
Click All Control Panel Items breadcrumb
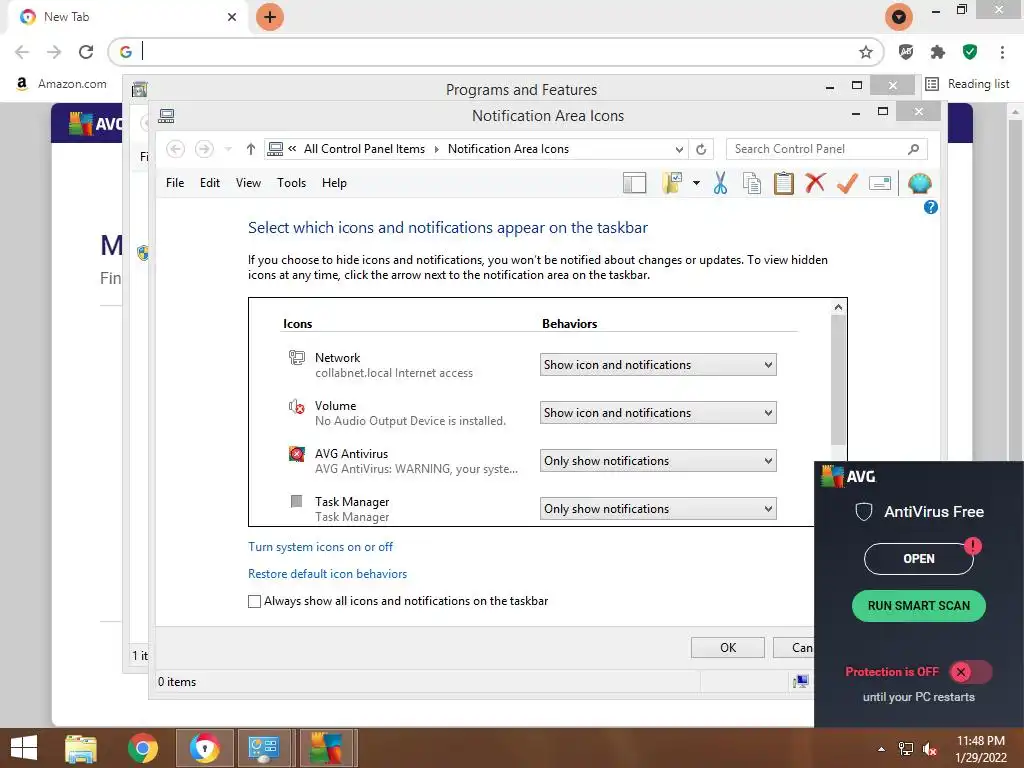click(364, 150)
